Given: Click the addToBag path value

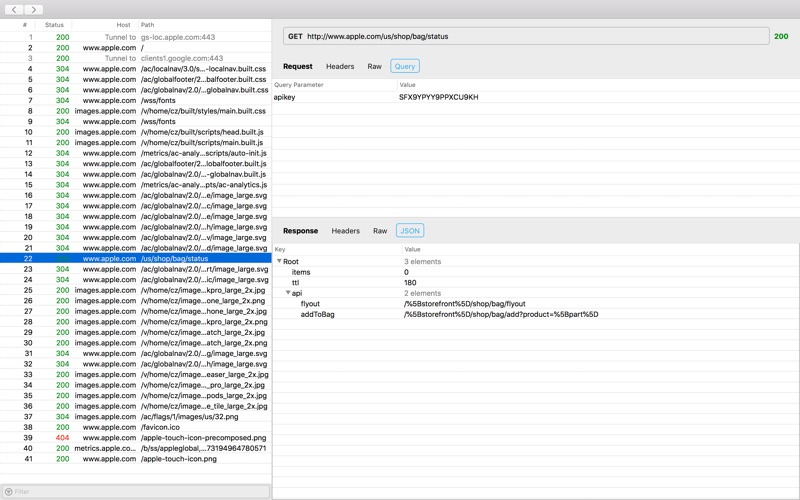Looking at the screenshot, I should pos(501,314).
